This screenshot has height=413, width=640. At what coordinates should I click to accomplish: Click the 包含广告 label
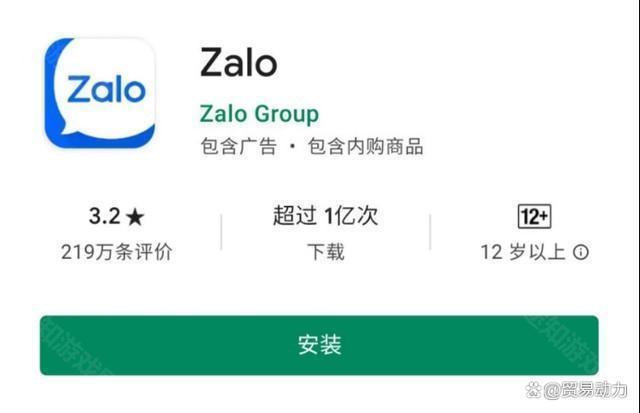tap(239, 146)
